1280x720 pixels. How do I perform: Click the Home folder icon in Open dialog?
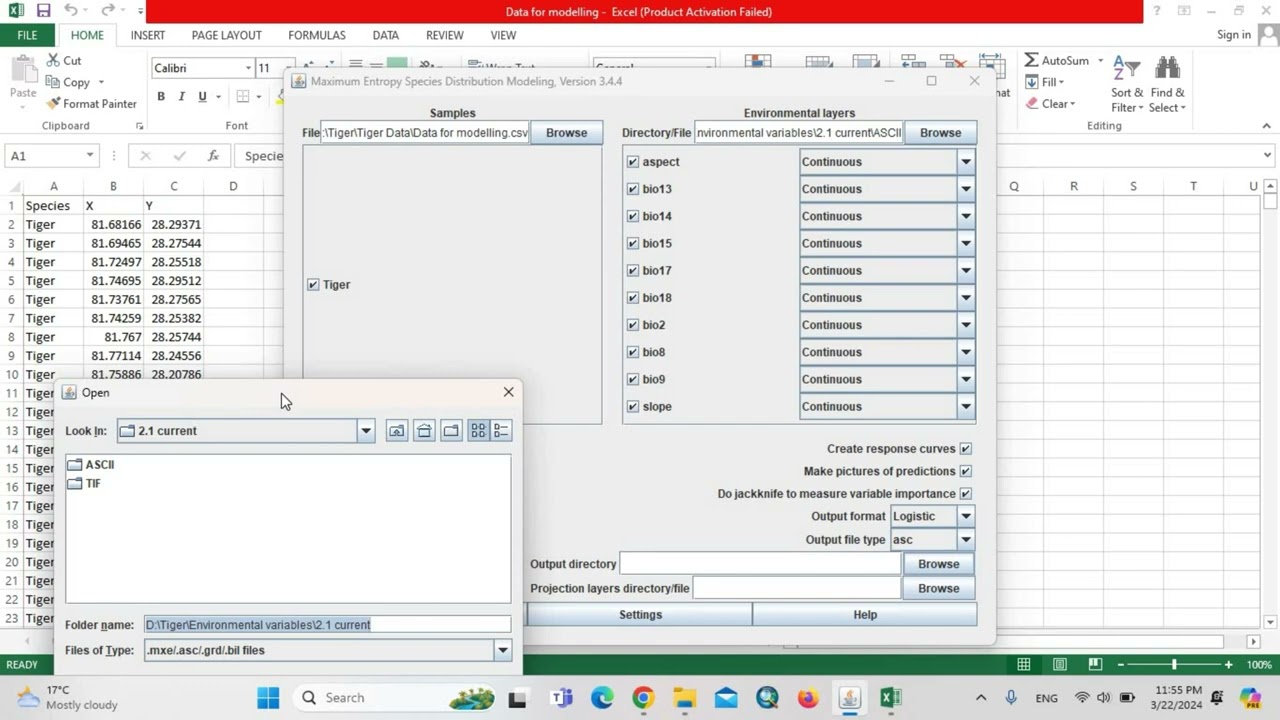(424, 431)
